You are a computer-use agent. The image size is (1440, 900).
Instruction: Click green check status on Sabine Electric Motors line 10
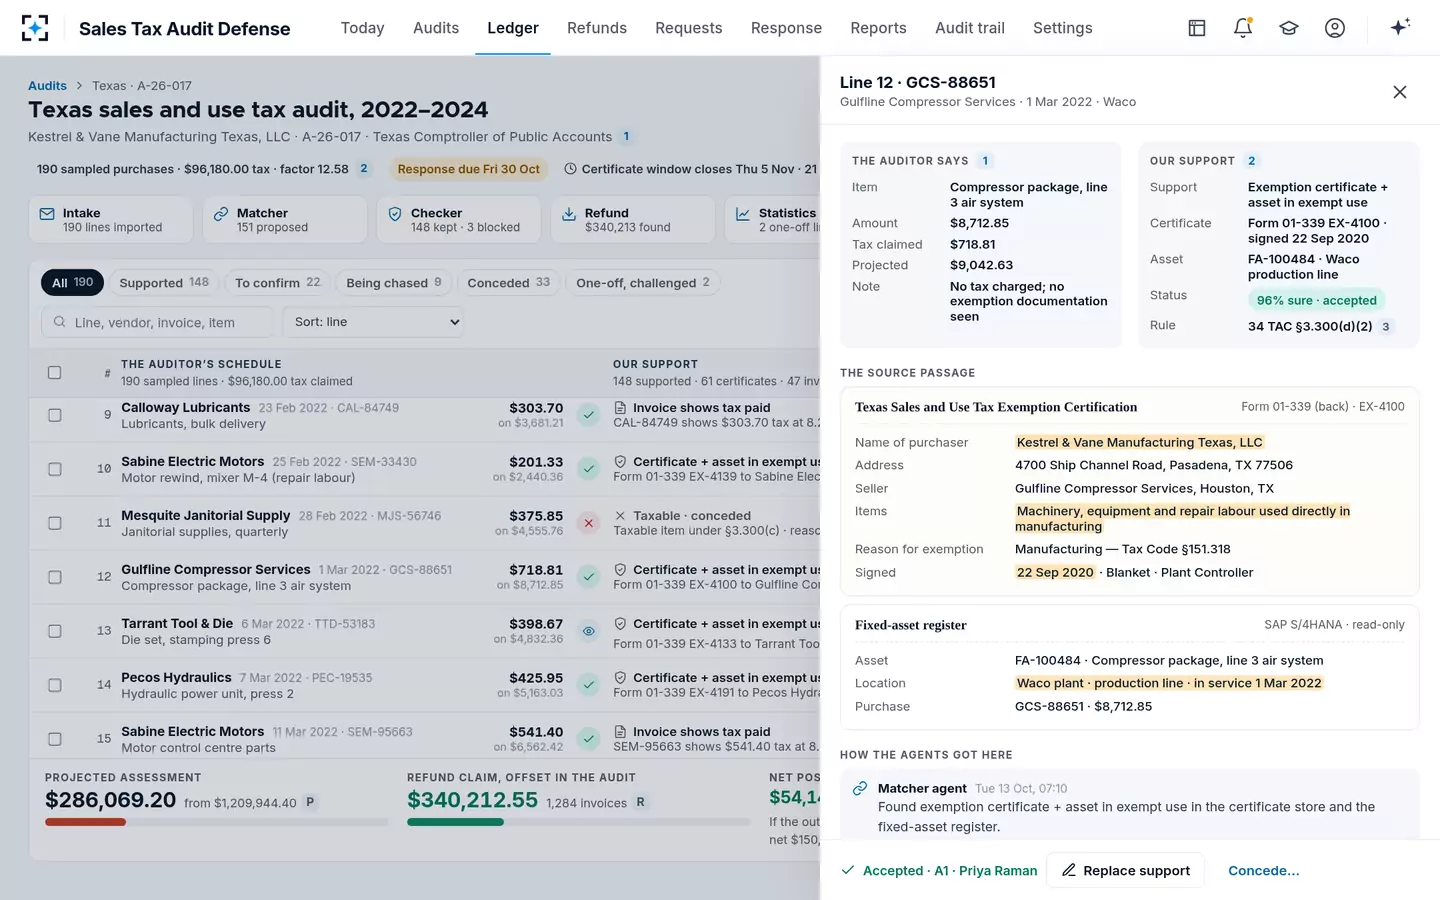(x=589, y=469)
